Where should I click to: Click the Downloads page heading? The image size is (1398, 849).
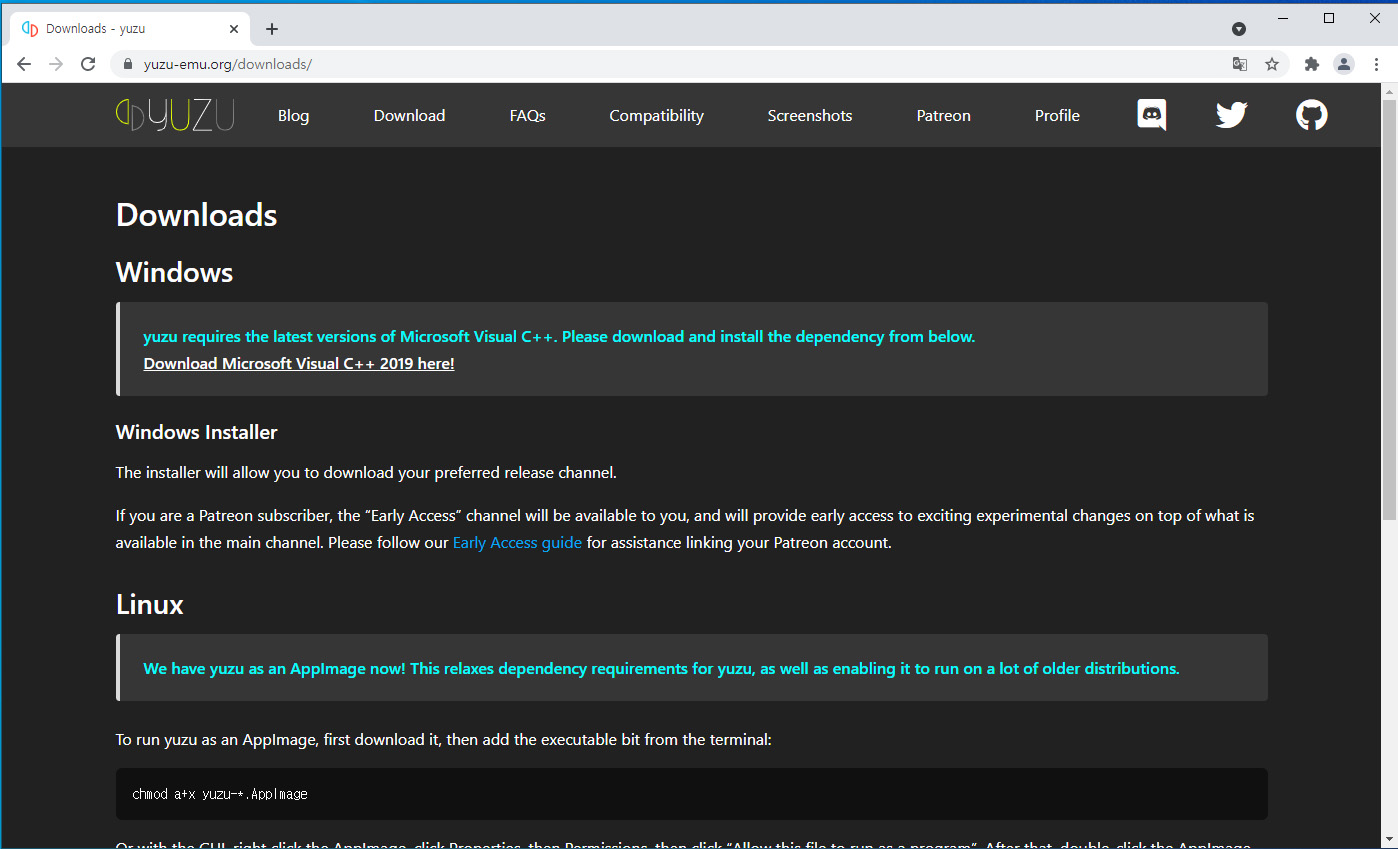point(196,215)
